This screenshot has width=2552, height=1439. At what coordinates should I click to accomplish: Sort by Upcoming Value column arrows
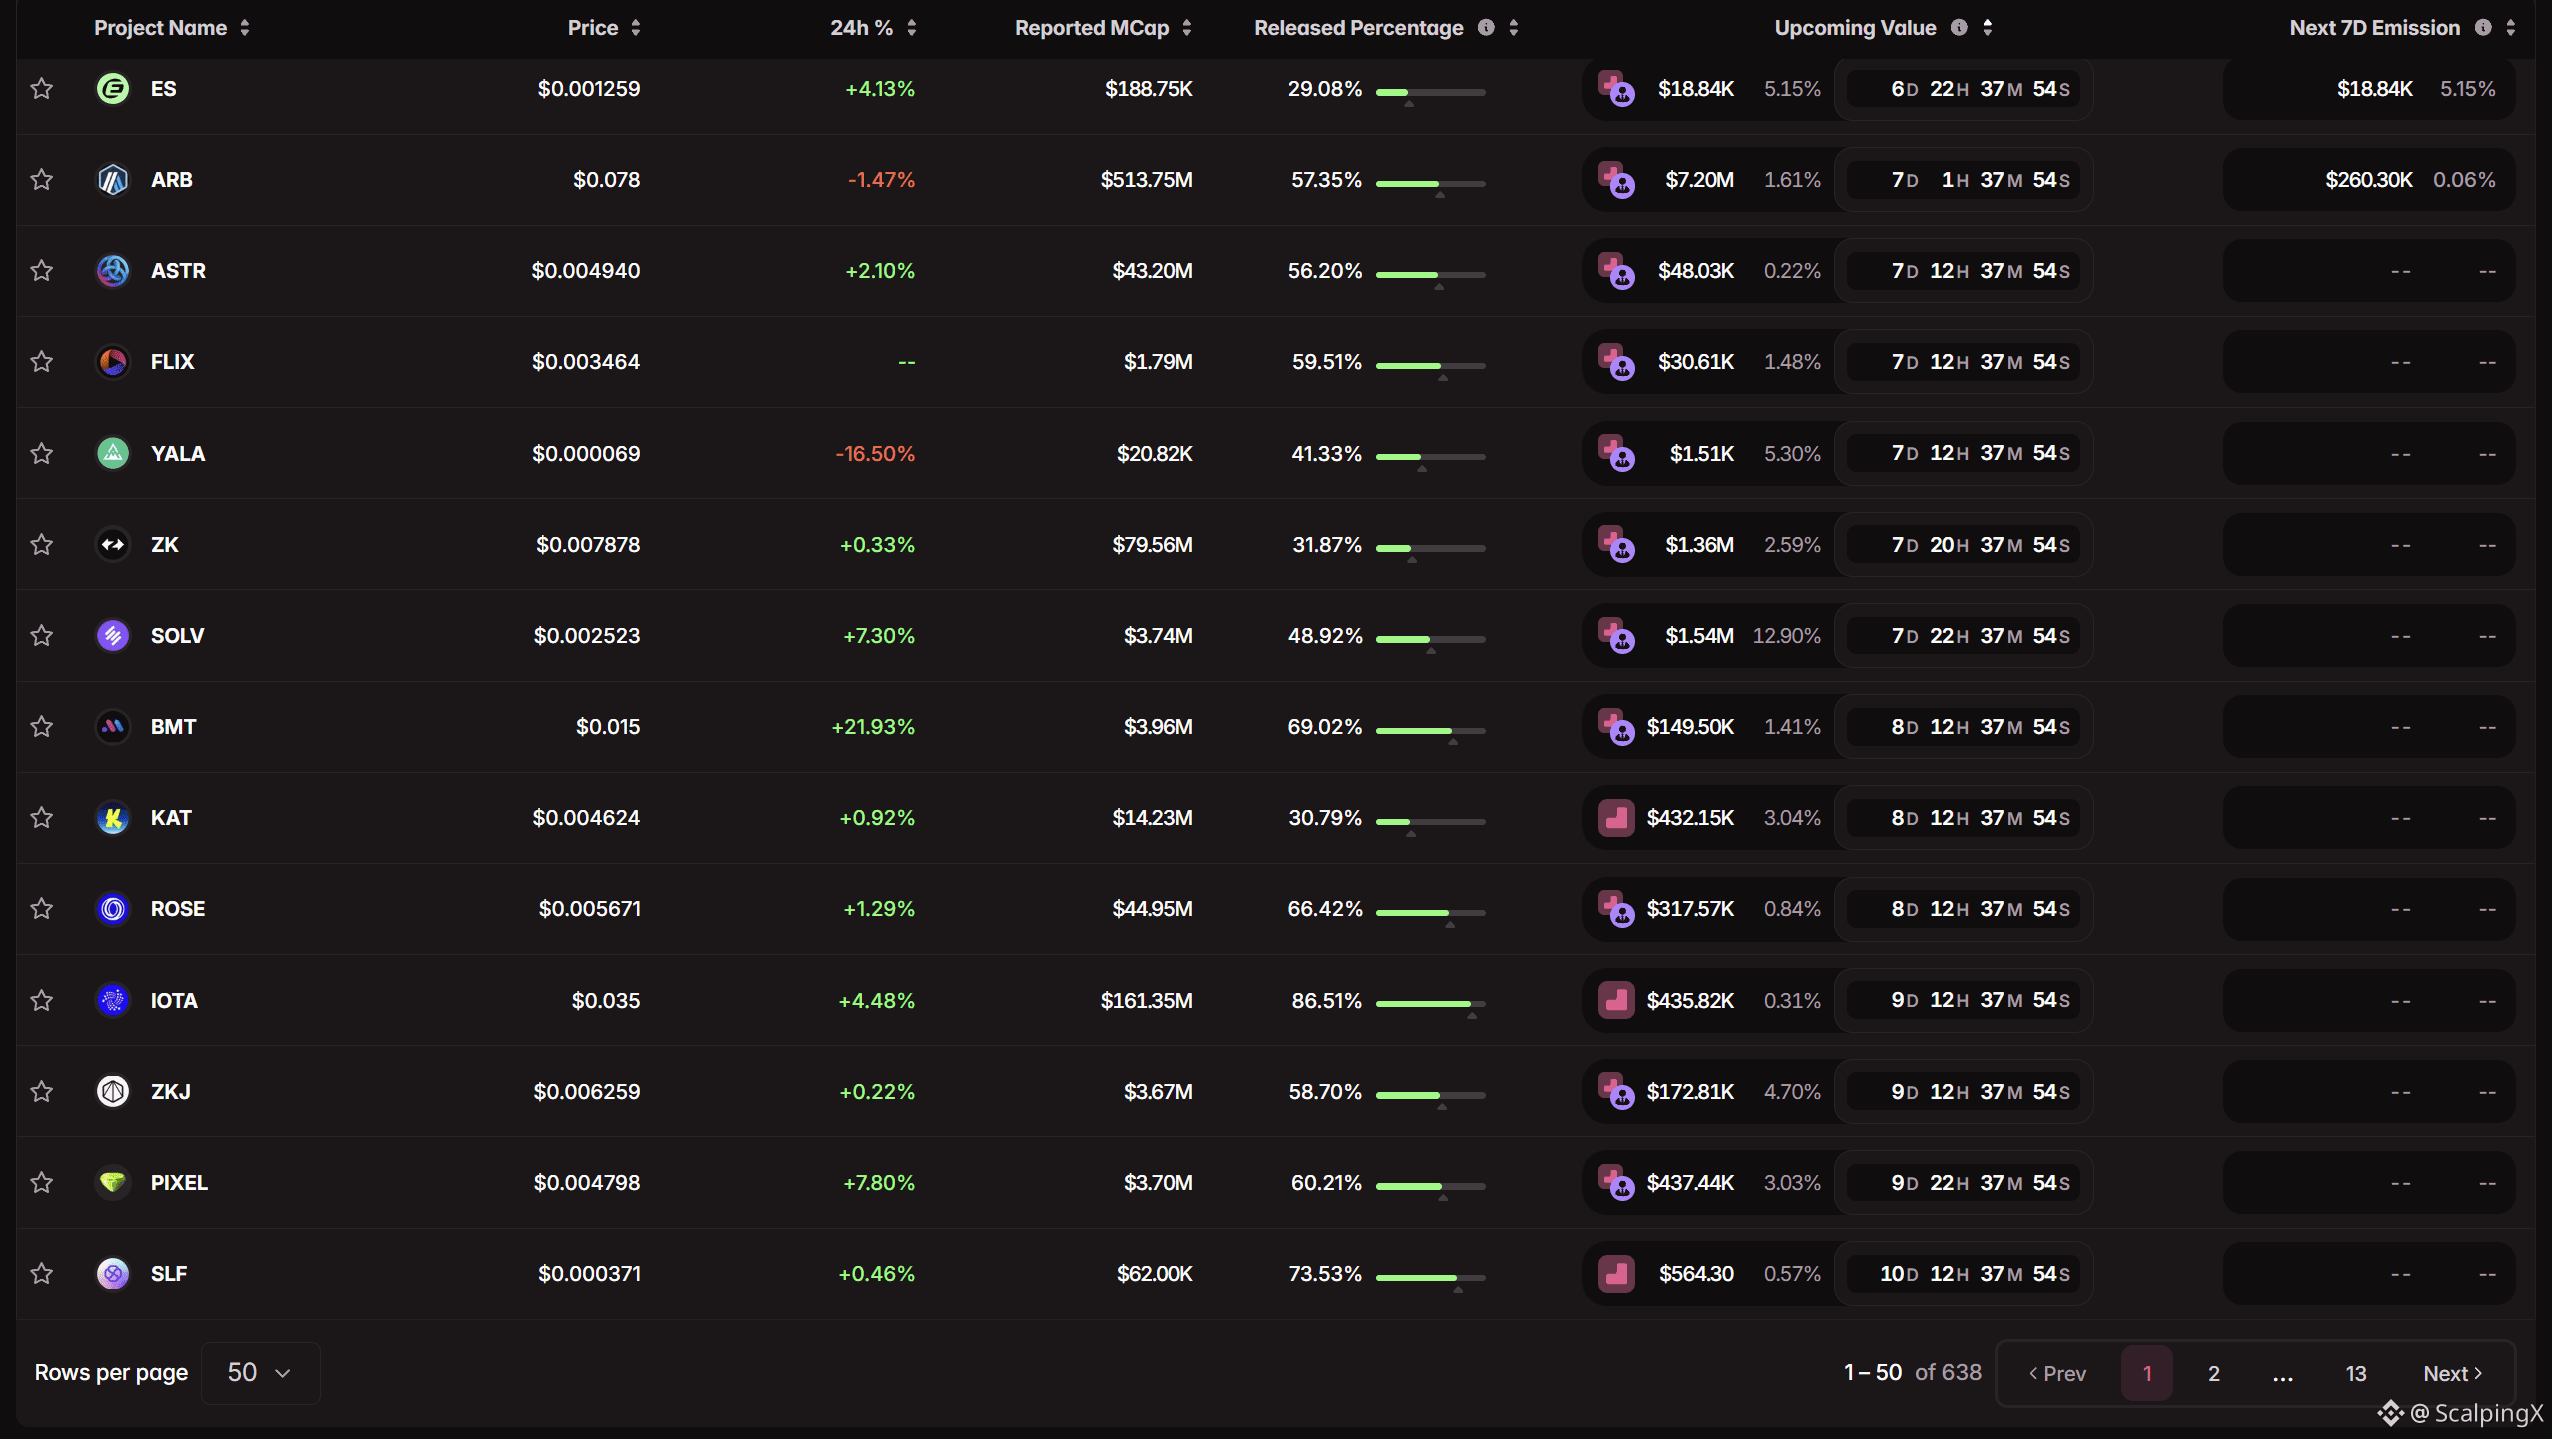[1988, 28]
